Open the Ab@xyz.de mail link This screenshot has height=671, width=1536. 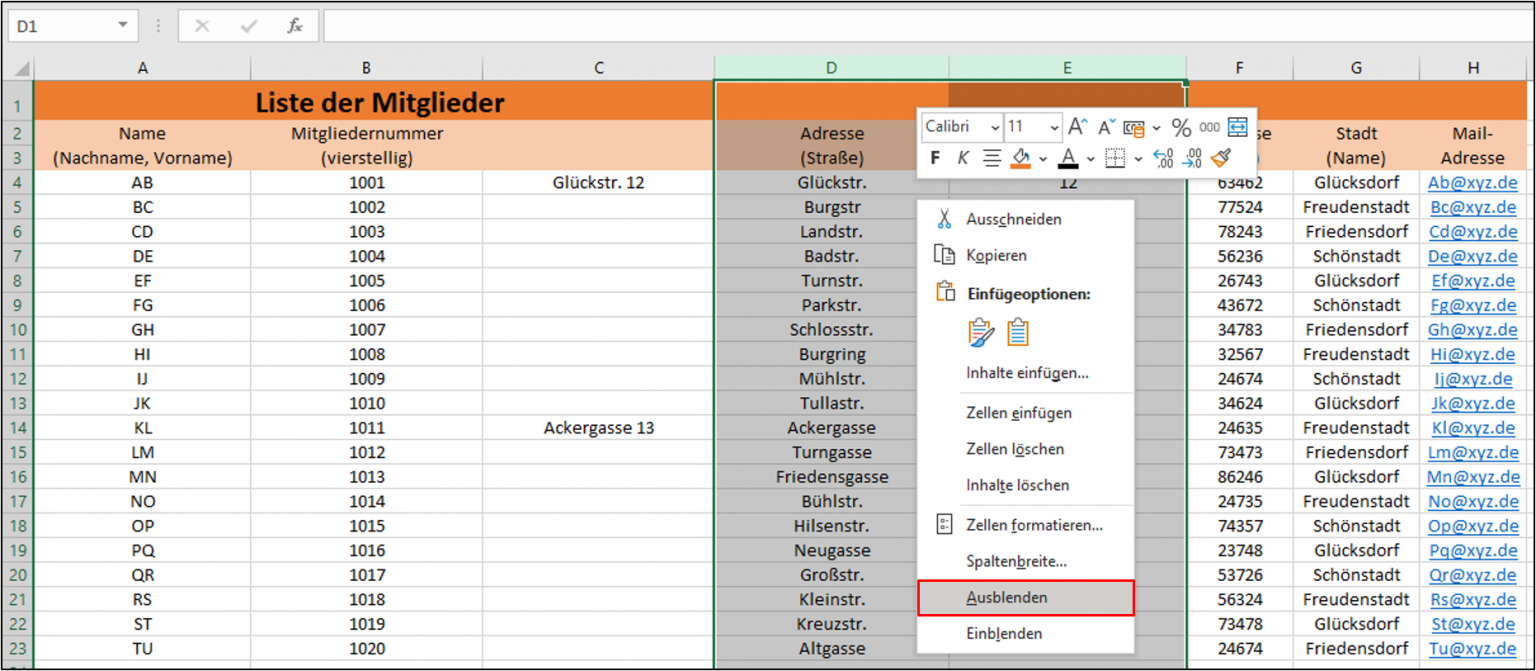pos(1473,182)
